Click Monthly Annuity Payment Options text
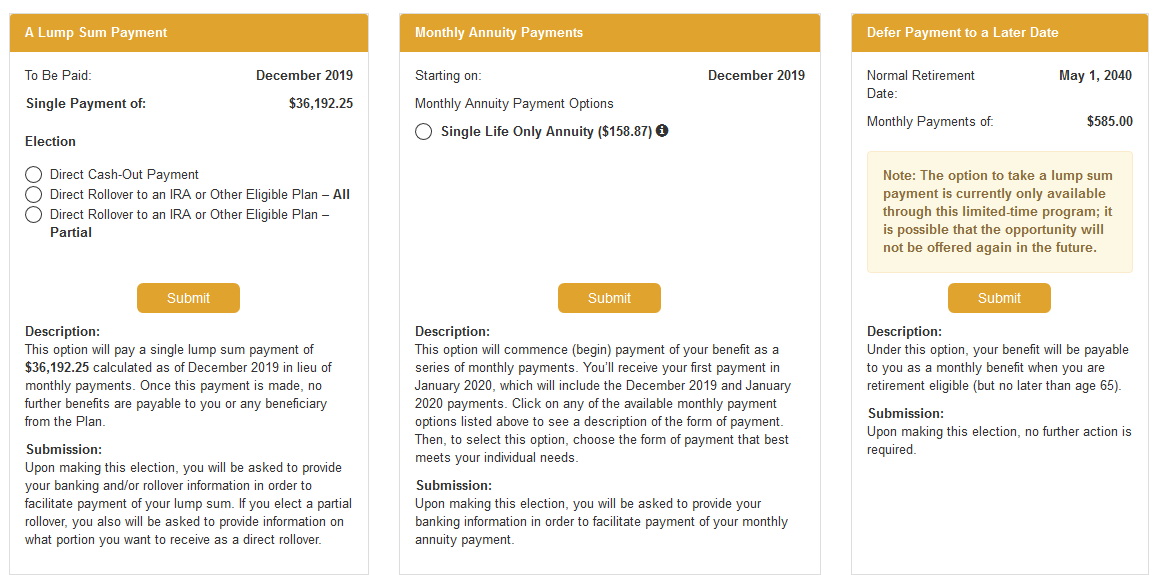 514,104
